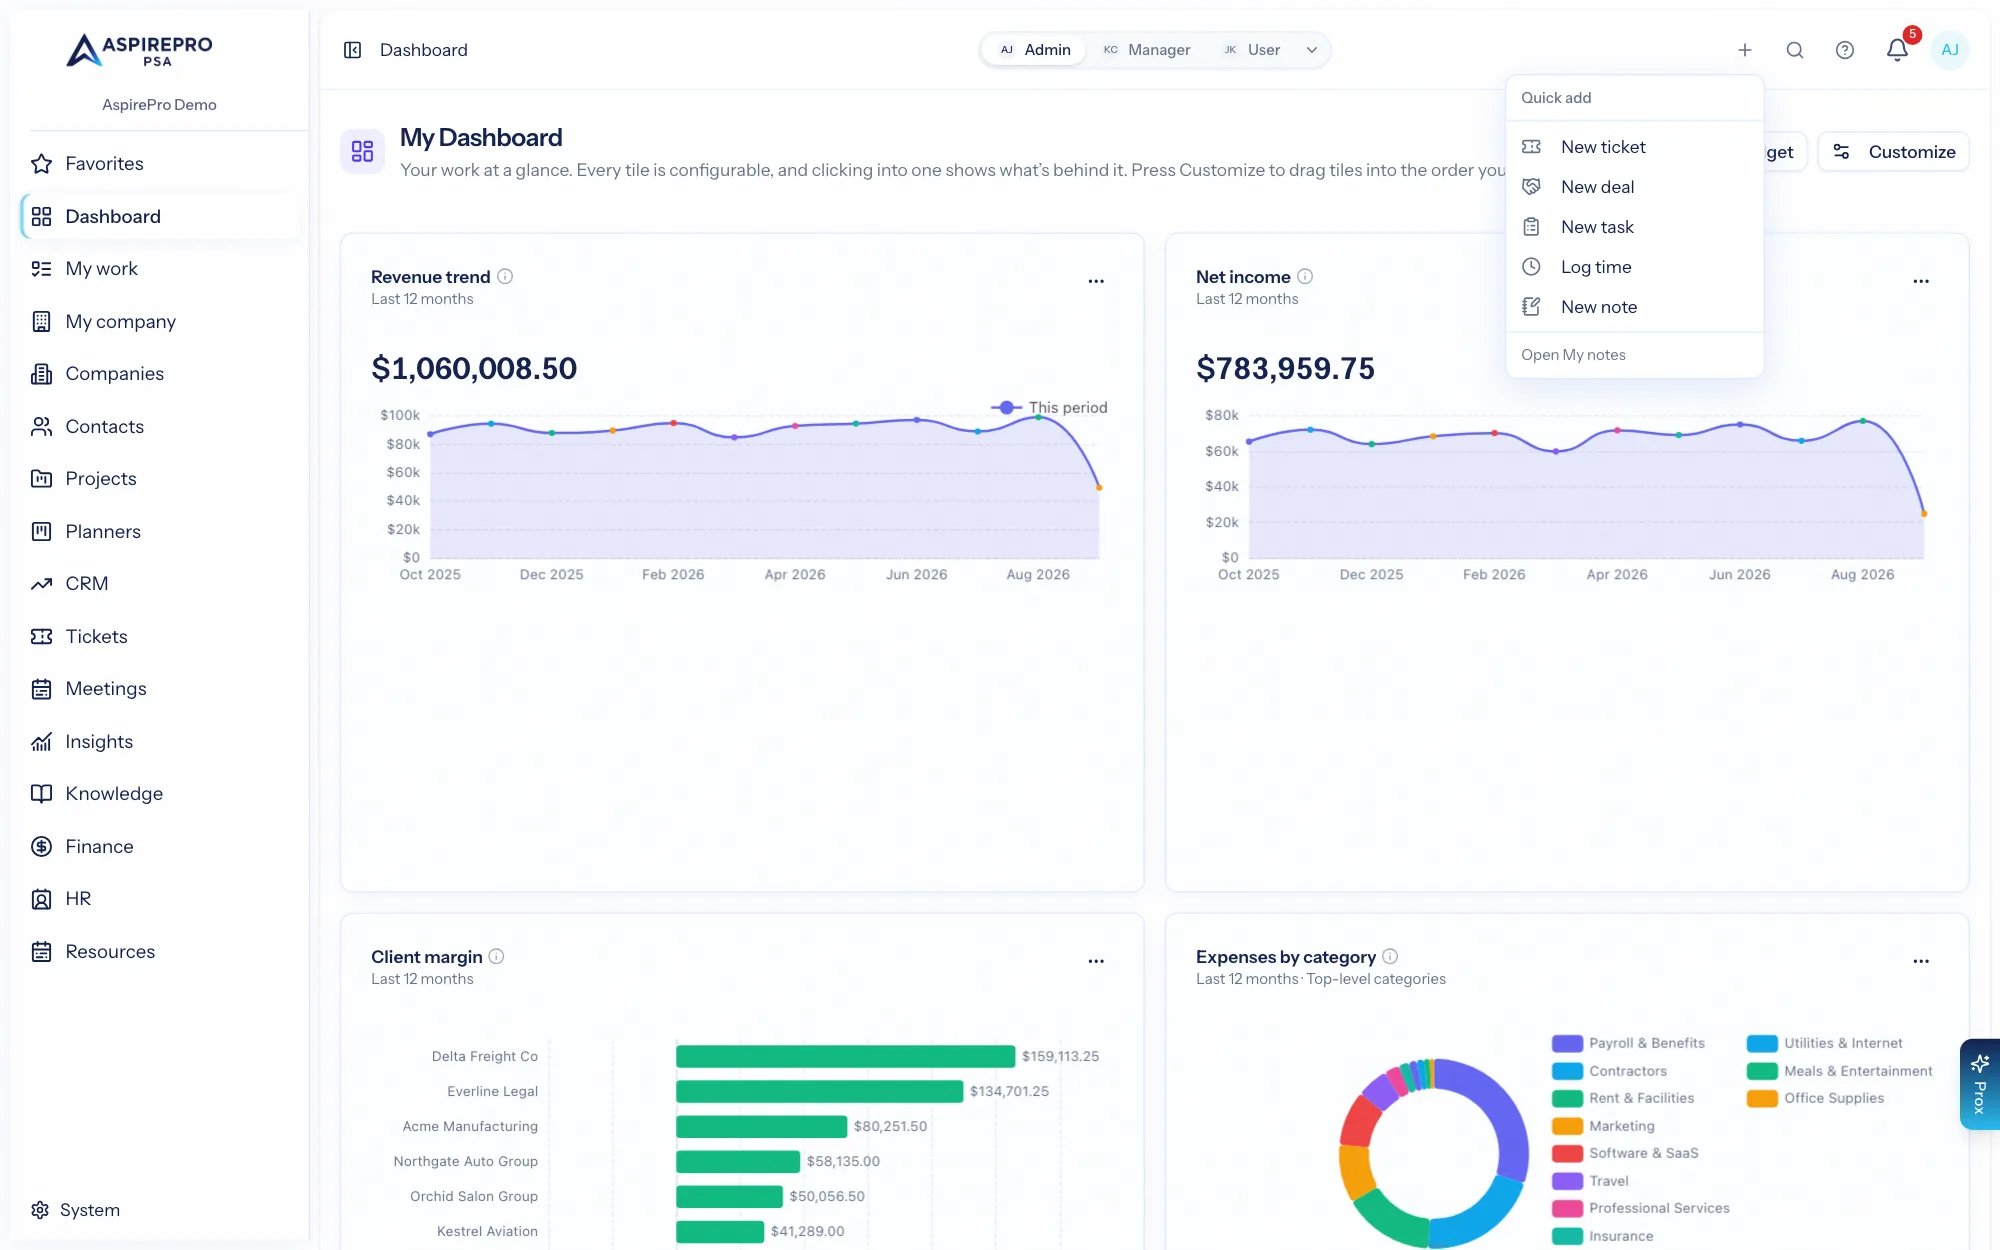This screenshot has width=2000, height=1250.
Task: Open Meetings in the sidebar
Action: click(160, 689)
